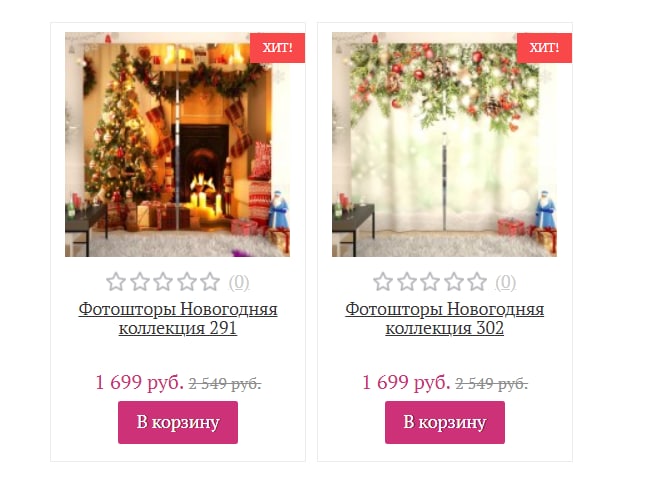Give collection 302 a five-star rating
Viewport: 660px width, 480px height.
(x=477, y=282)
